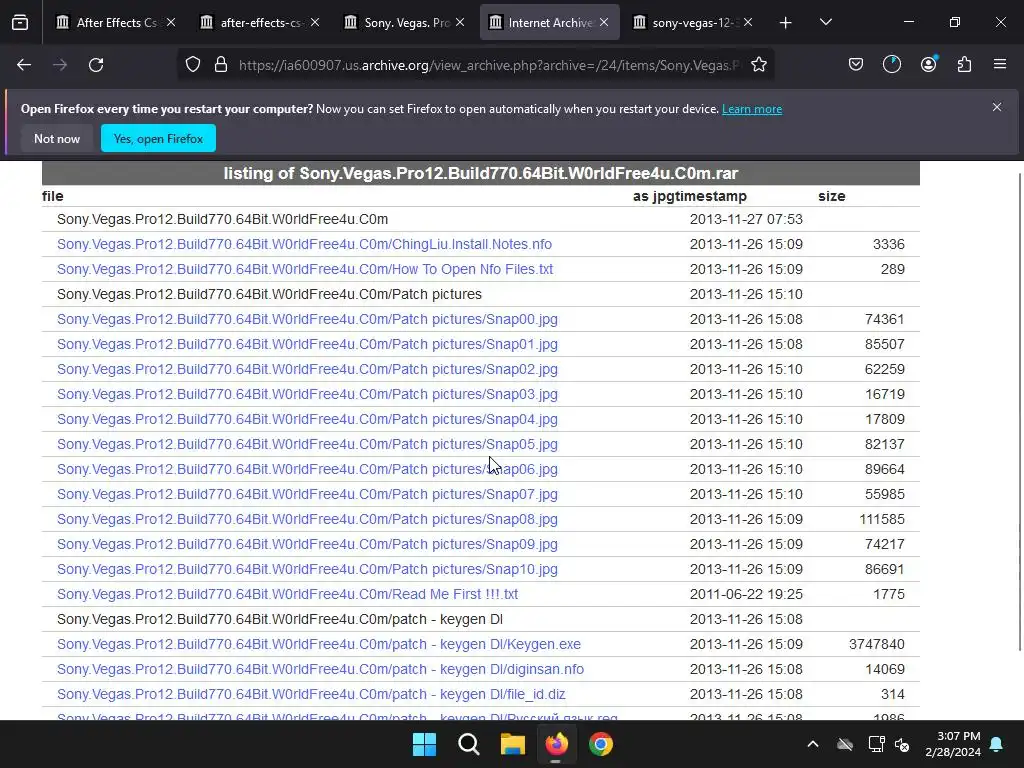This screenshot has width=1024, height=768.
Task: Close the After Effects Cs tab
Action: click(x=170, y=22)
